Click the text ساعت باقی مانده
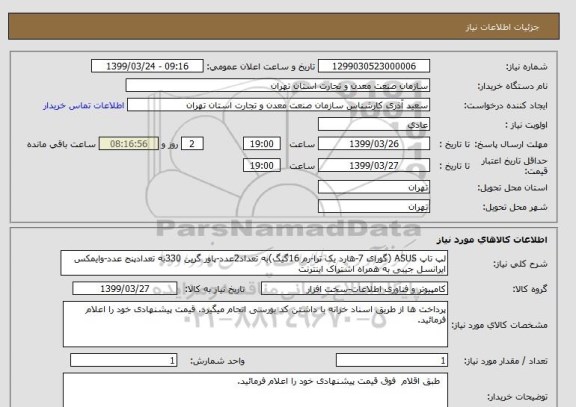 [61, 144]
